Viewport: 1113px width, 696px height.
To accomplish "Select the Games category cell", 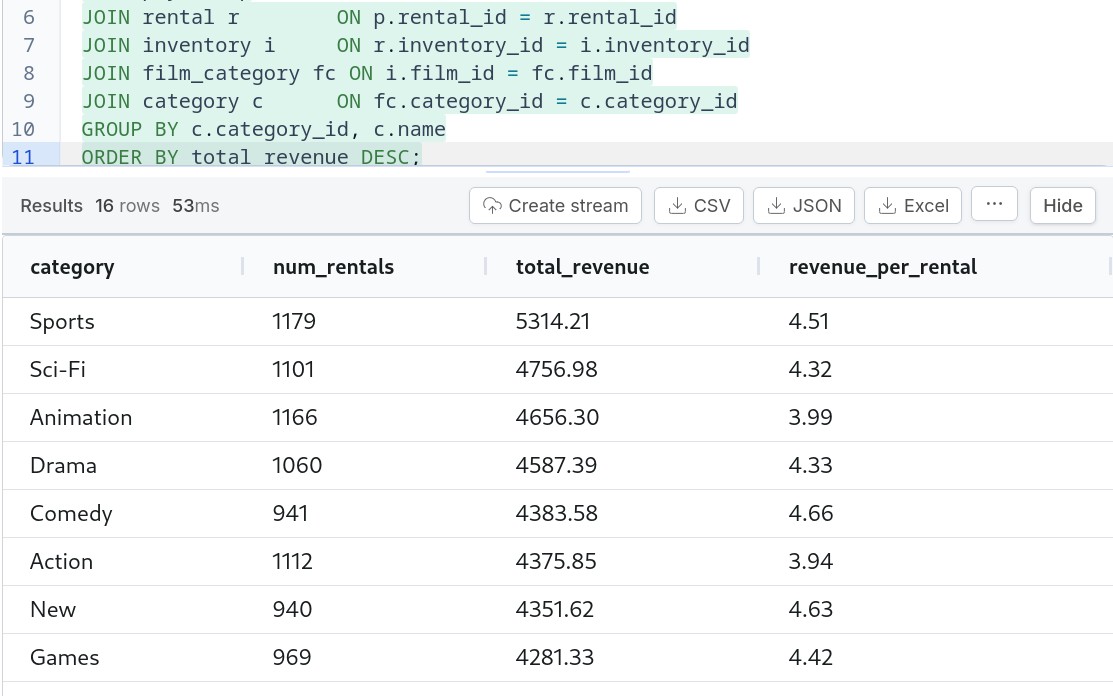I will coord(65,658).
